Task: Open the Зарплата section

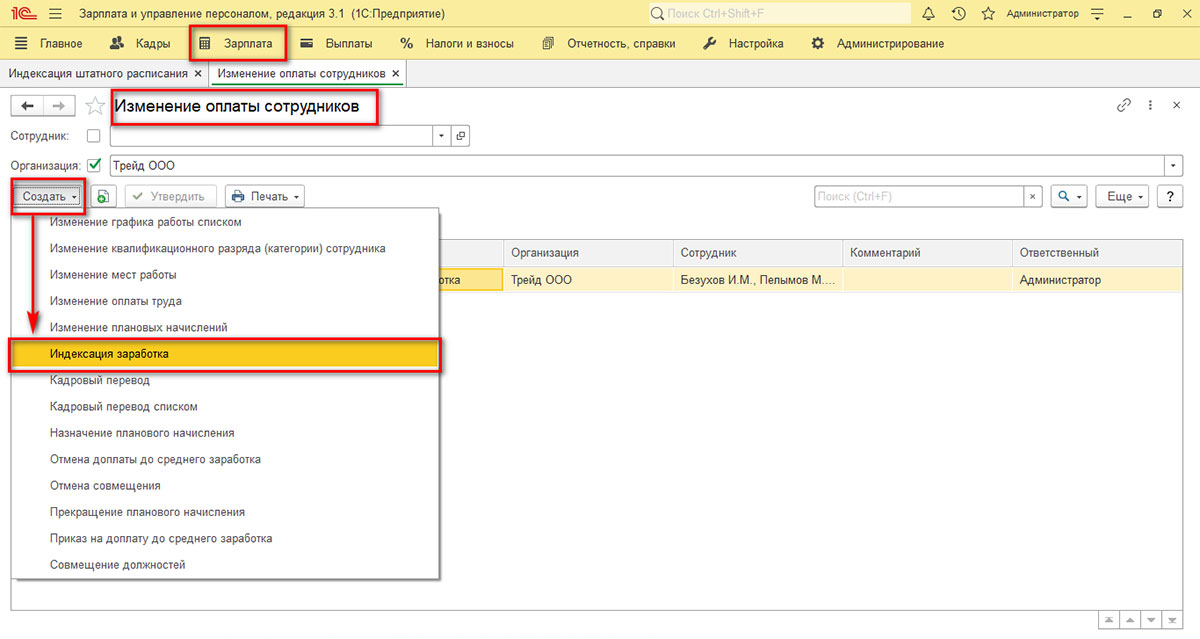Action: tap(238, 44)
